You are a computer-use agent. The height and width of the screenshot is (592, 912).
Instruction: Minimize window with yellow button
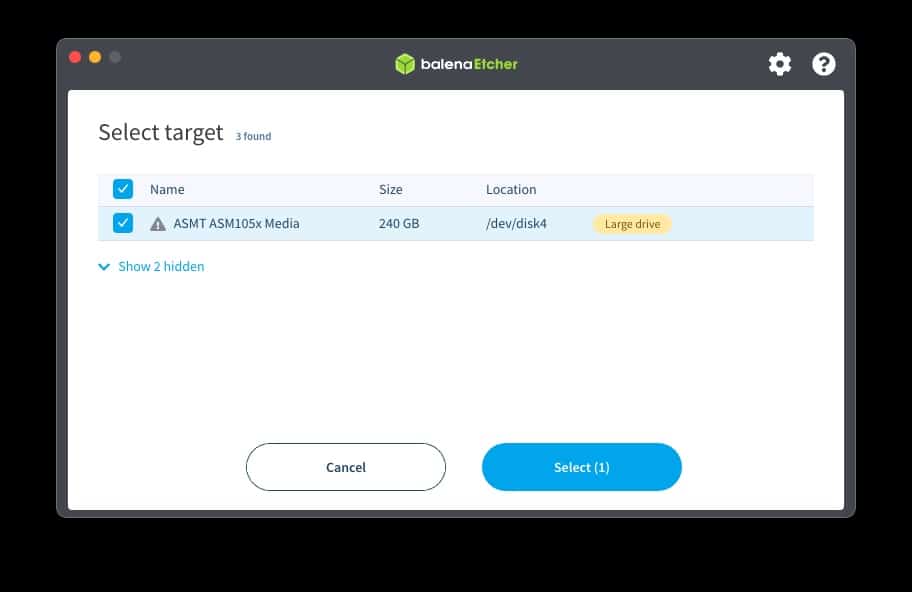[x=95, y=57]
